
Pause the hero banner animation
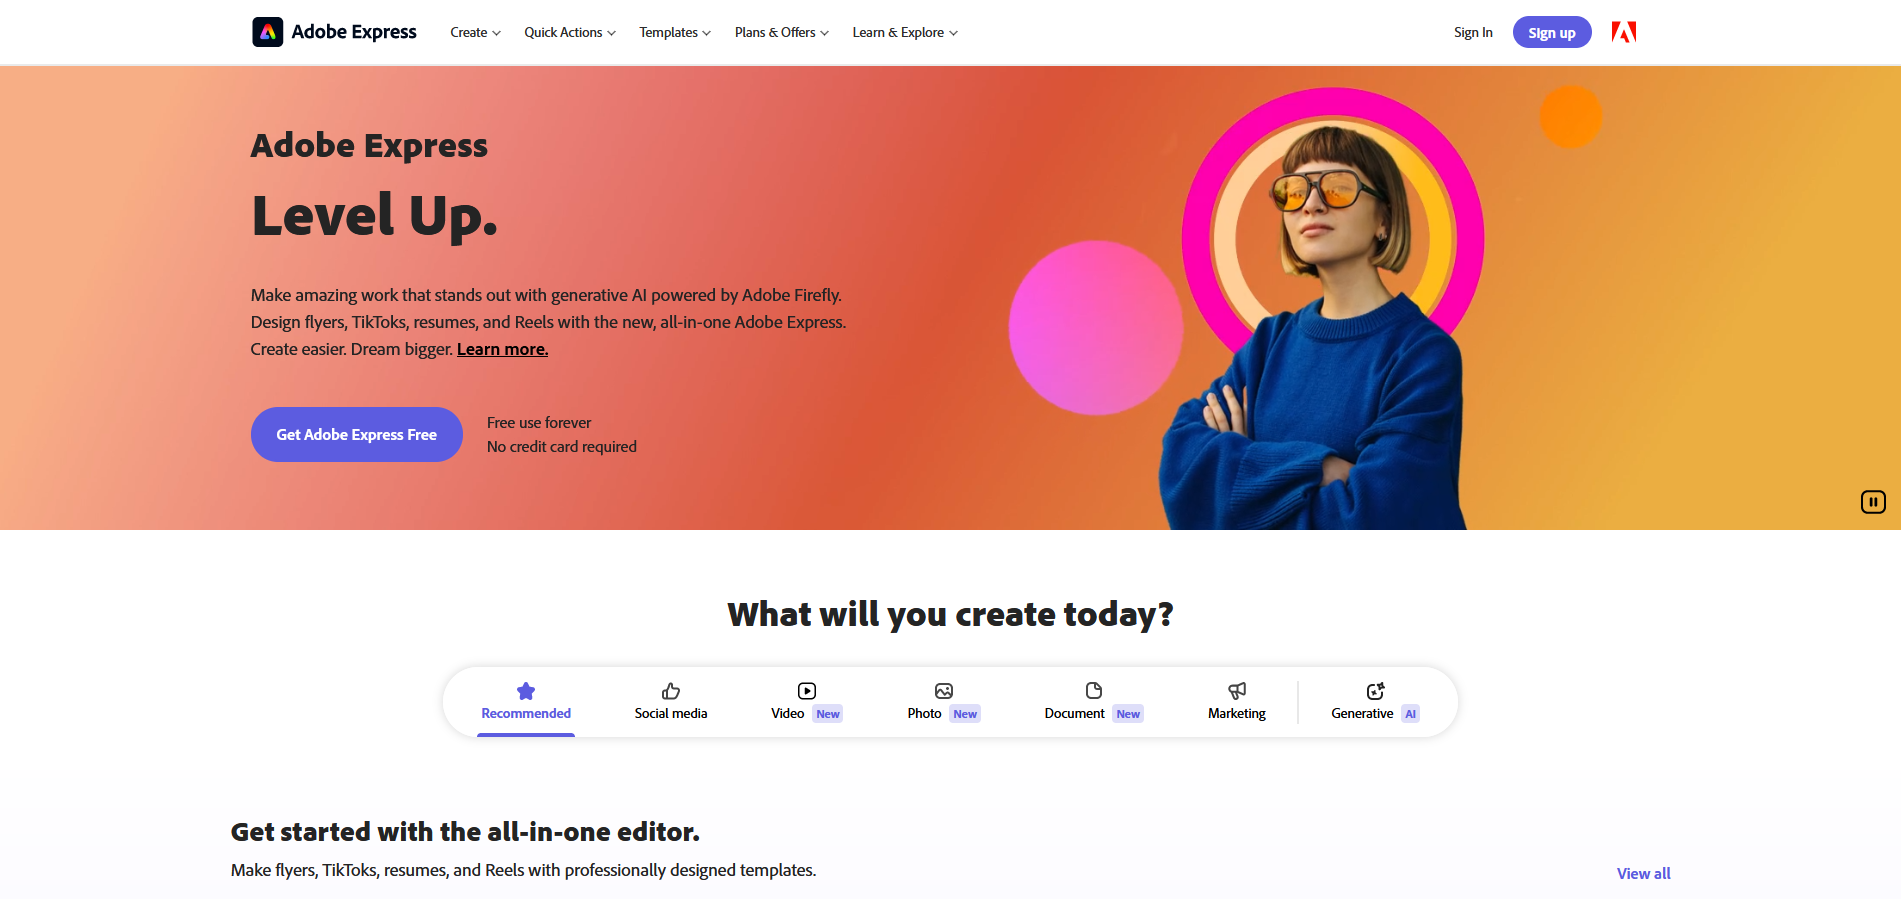tap(1873, 502)
